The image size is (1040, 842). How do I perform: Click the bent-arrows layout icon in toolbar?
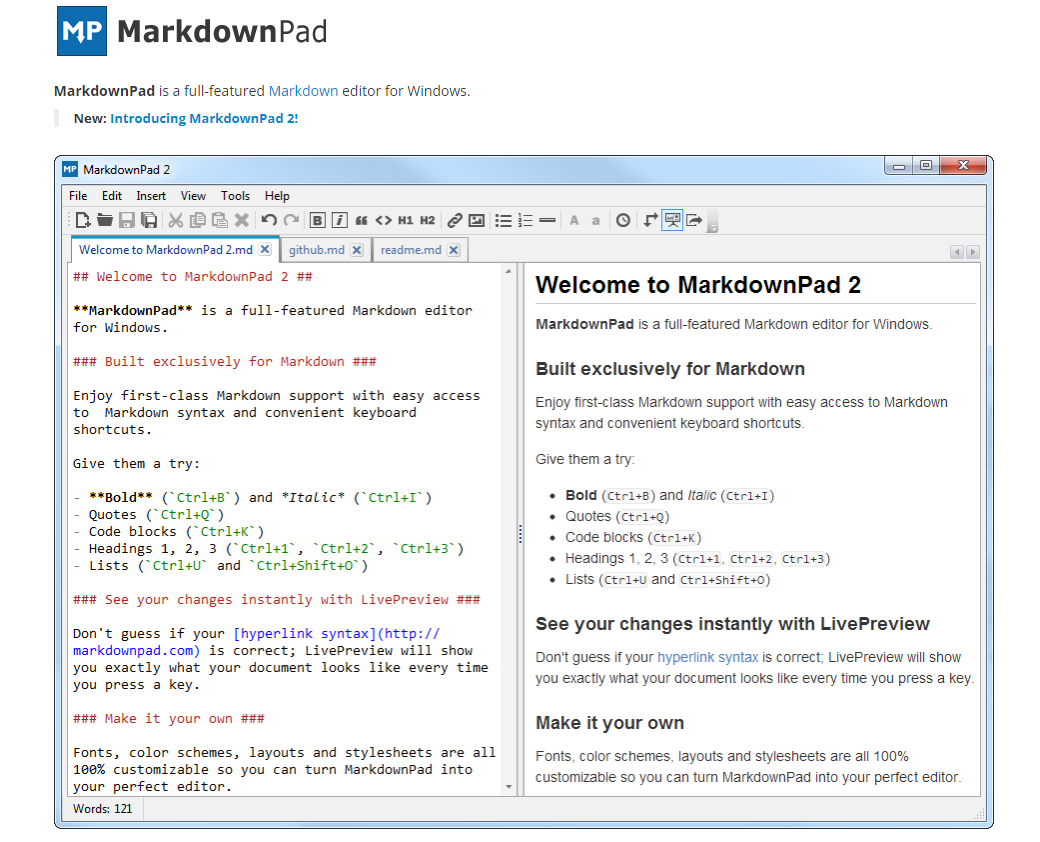[651, 220]
